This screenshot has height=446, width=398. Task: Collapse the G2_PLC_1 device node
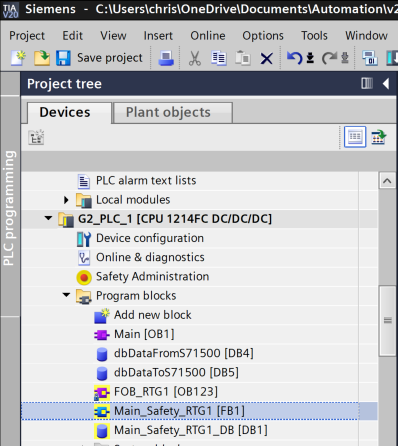pos(48,218)
